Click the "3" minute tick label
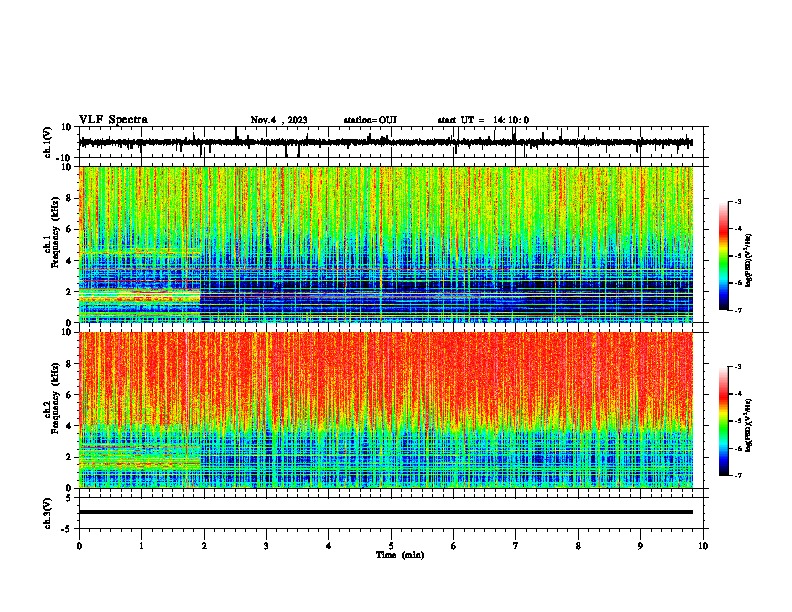Image resolution: width=792 pixels, height=612 pixels. 266,546
